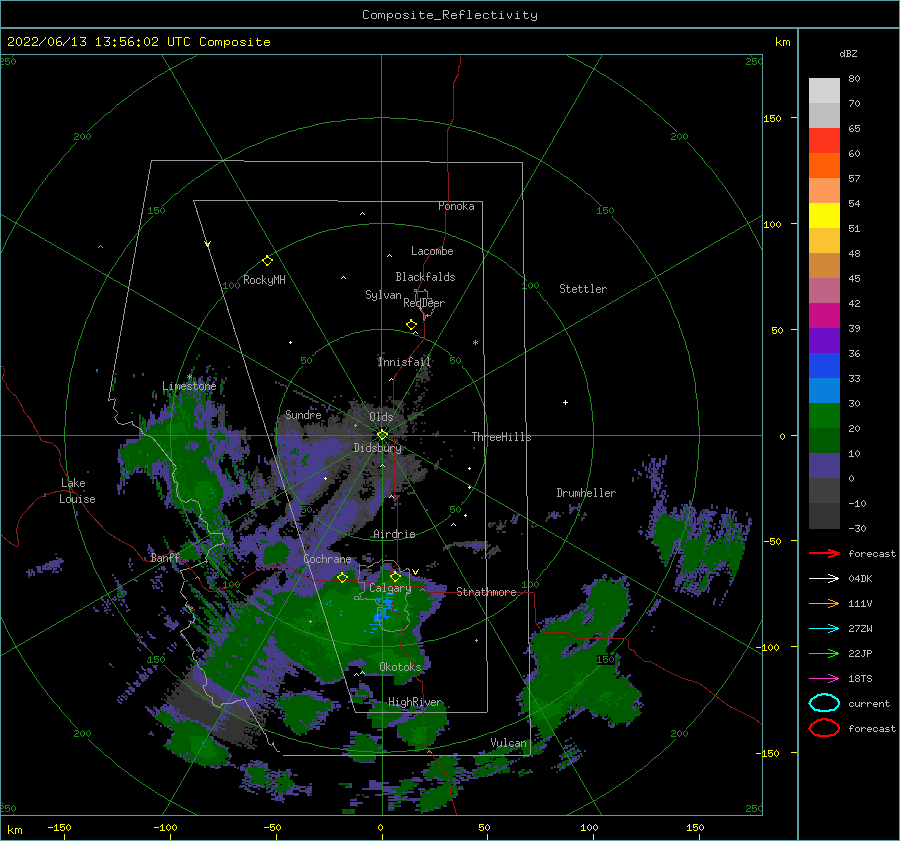900x841 pixels.
Task: Click the Airdrie city label
Action: click(x=394, y=534)
